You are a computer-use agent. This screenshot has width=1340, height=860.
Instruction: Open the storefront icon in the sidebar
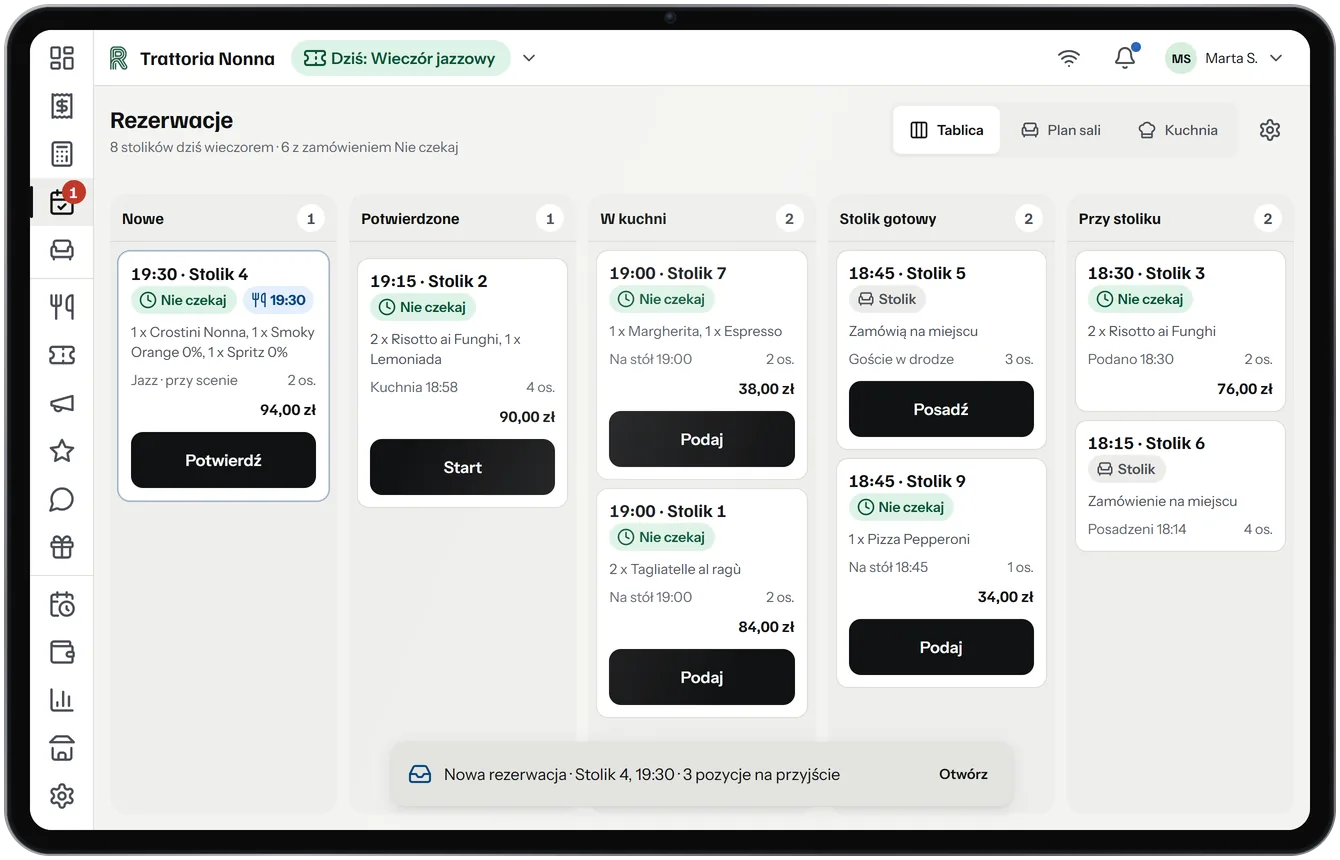pos(62,748)
